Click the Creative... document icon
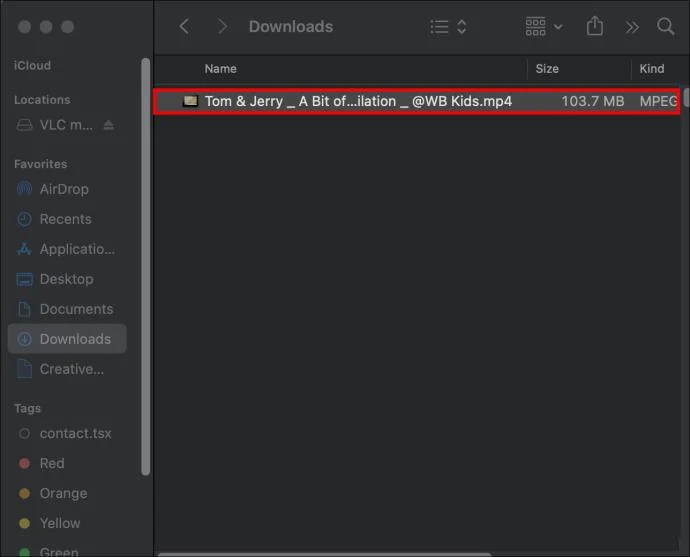690x557 pixels. click(x=24, y=369)
